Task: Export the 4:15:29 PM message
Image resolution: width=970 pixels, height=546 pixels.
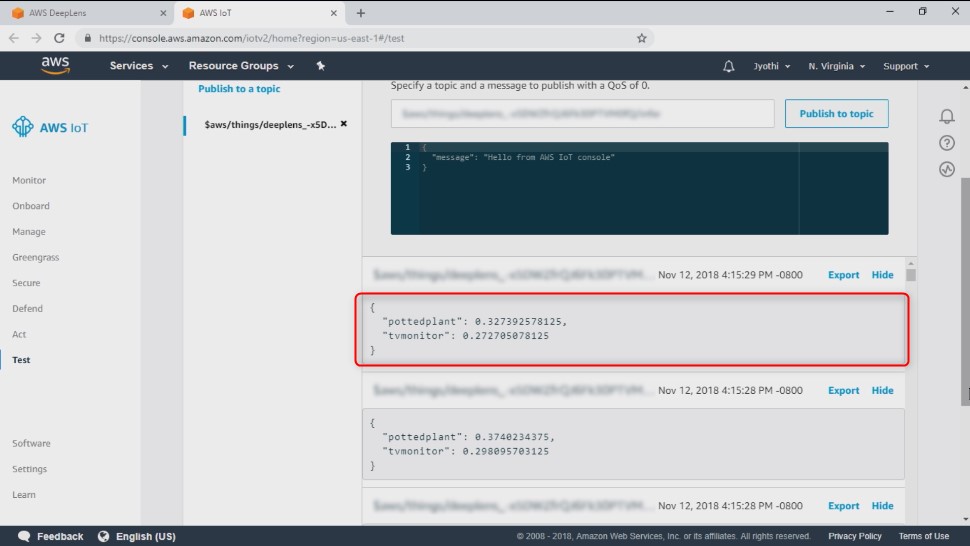Action: (843, 275)
